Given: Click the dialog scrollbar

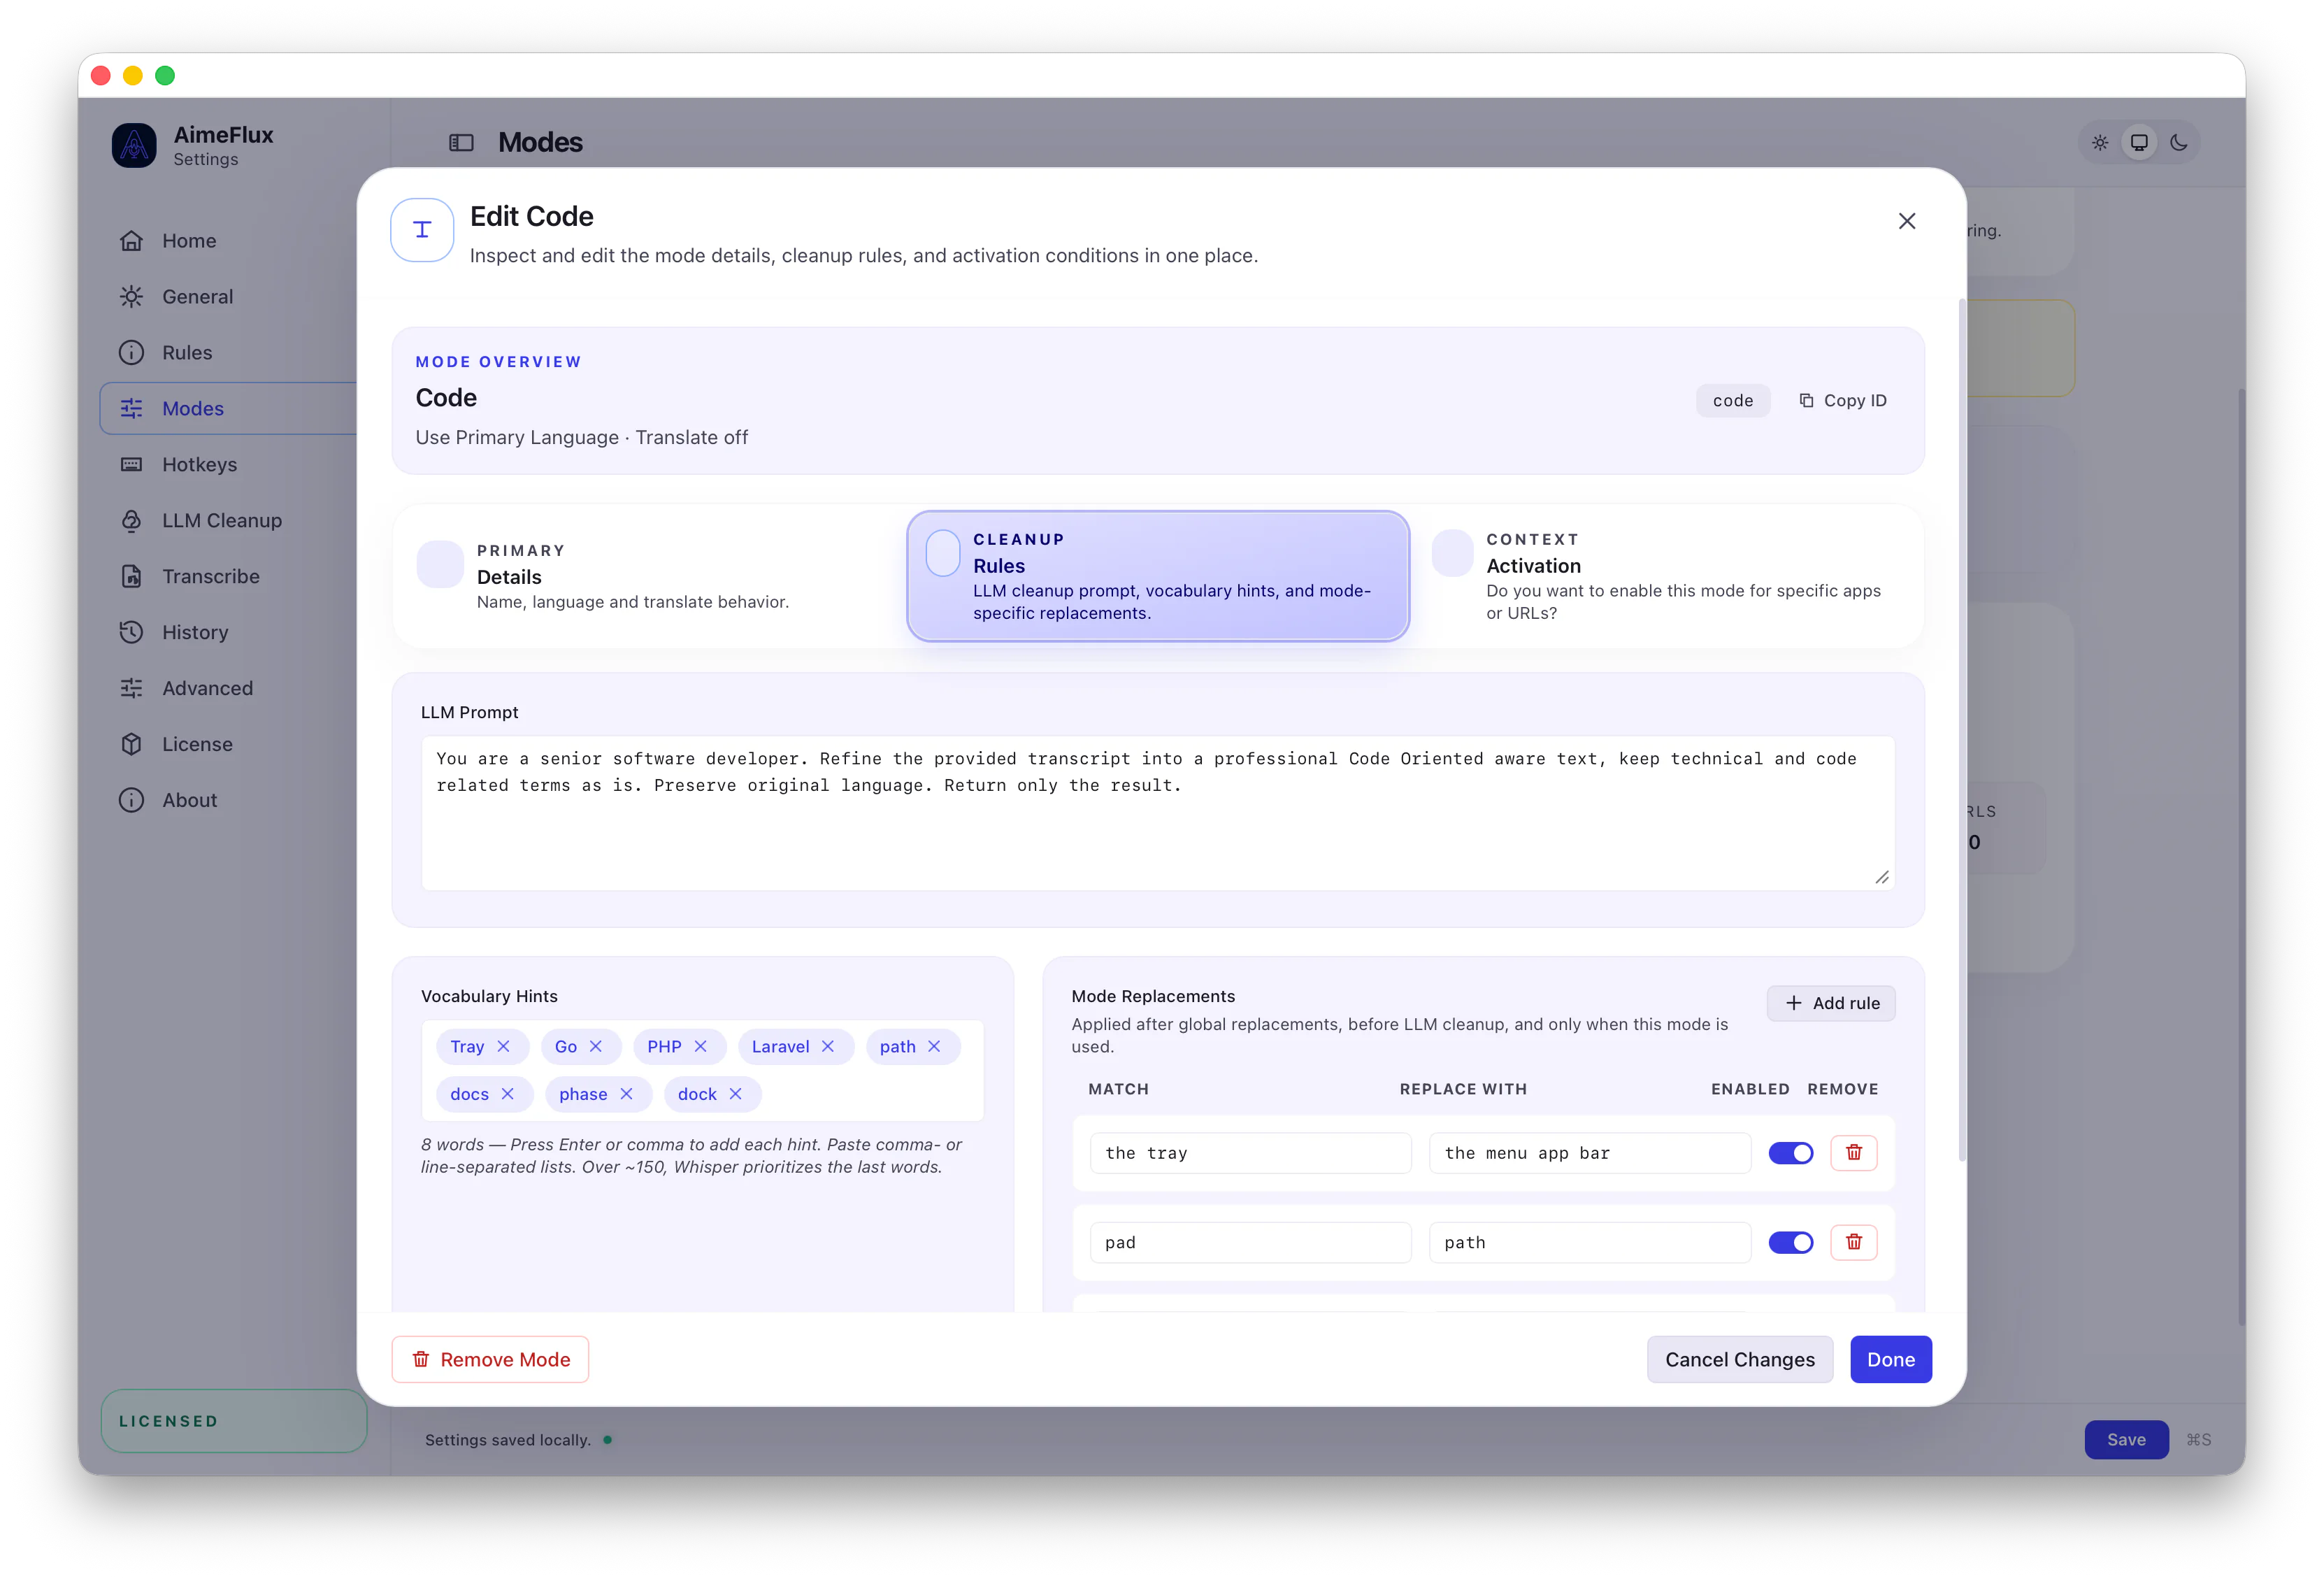Looking at the screenshot, I should [x=1961, y=730].
